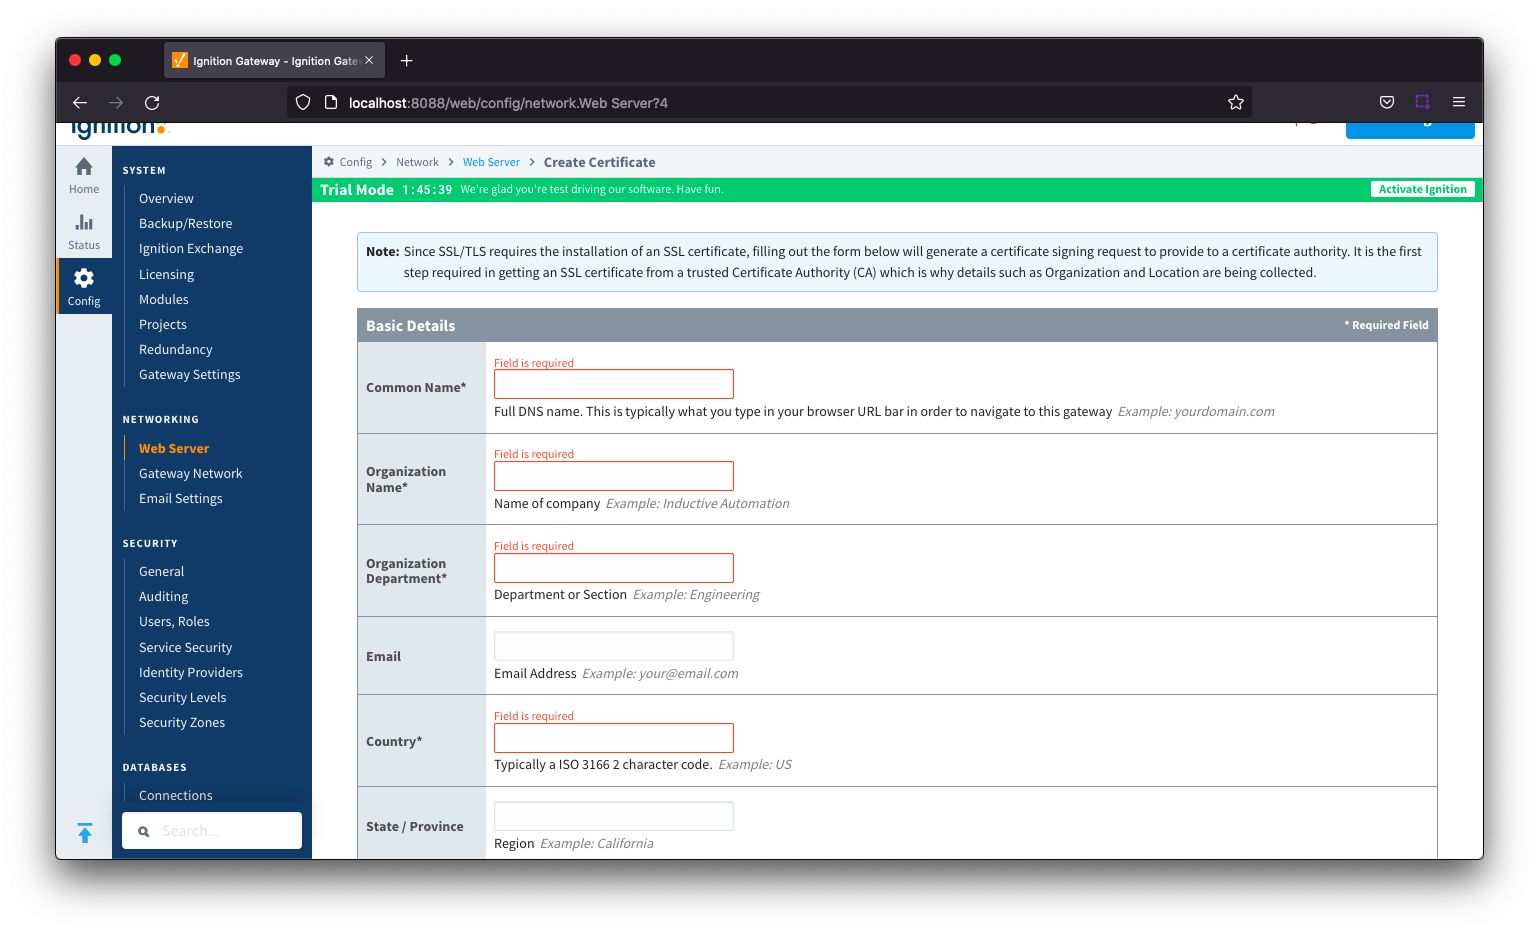This screenshot has width=1539, height=933.
Task: Click the Web Server breadcrumb link
Action: pos(491,162)
